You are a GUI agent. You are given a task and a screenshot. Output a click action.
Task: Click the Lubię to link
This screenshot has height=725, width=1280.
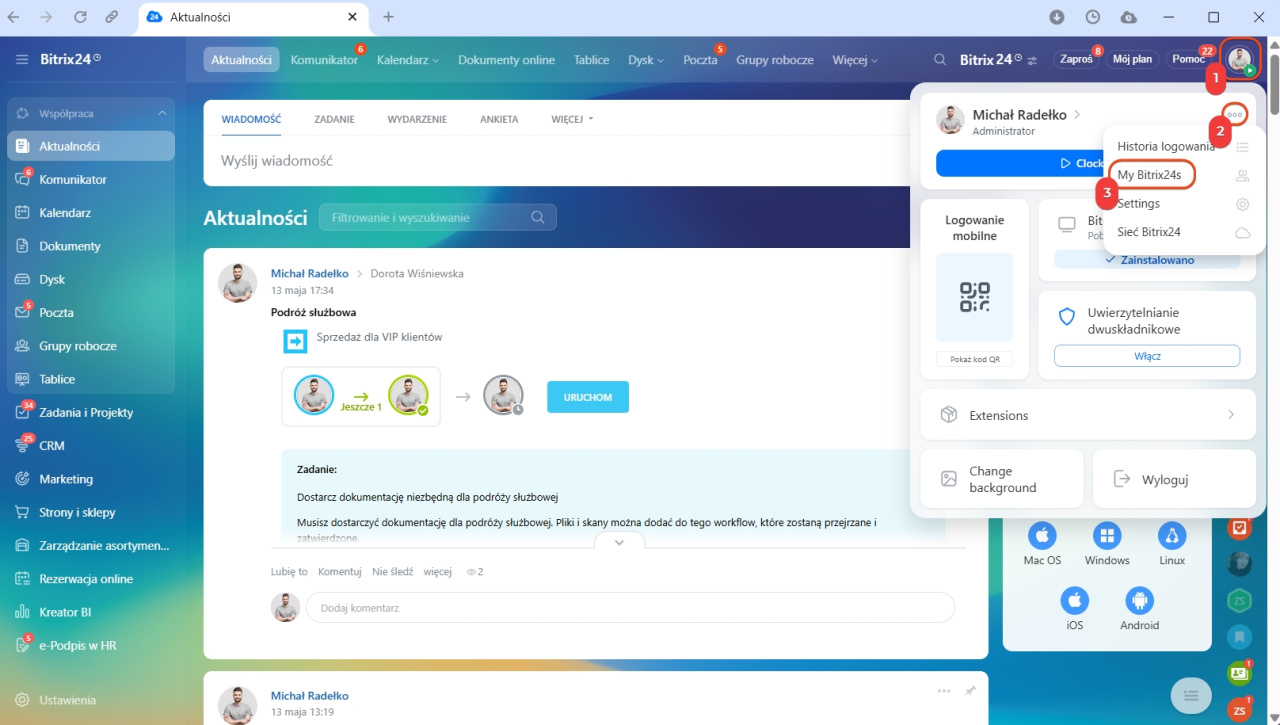289,572
